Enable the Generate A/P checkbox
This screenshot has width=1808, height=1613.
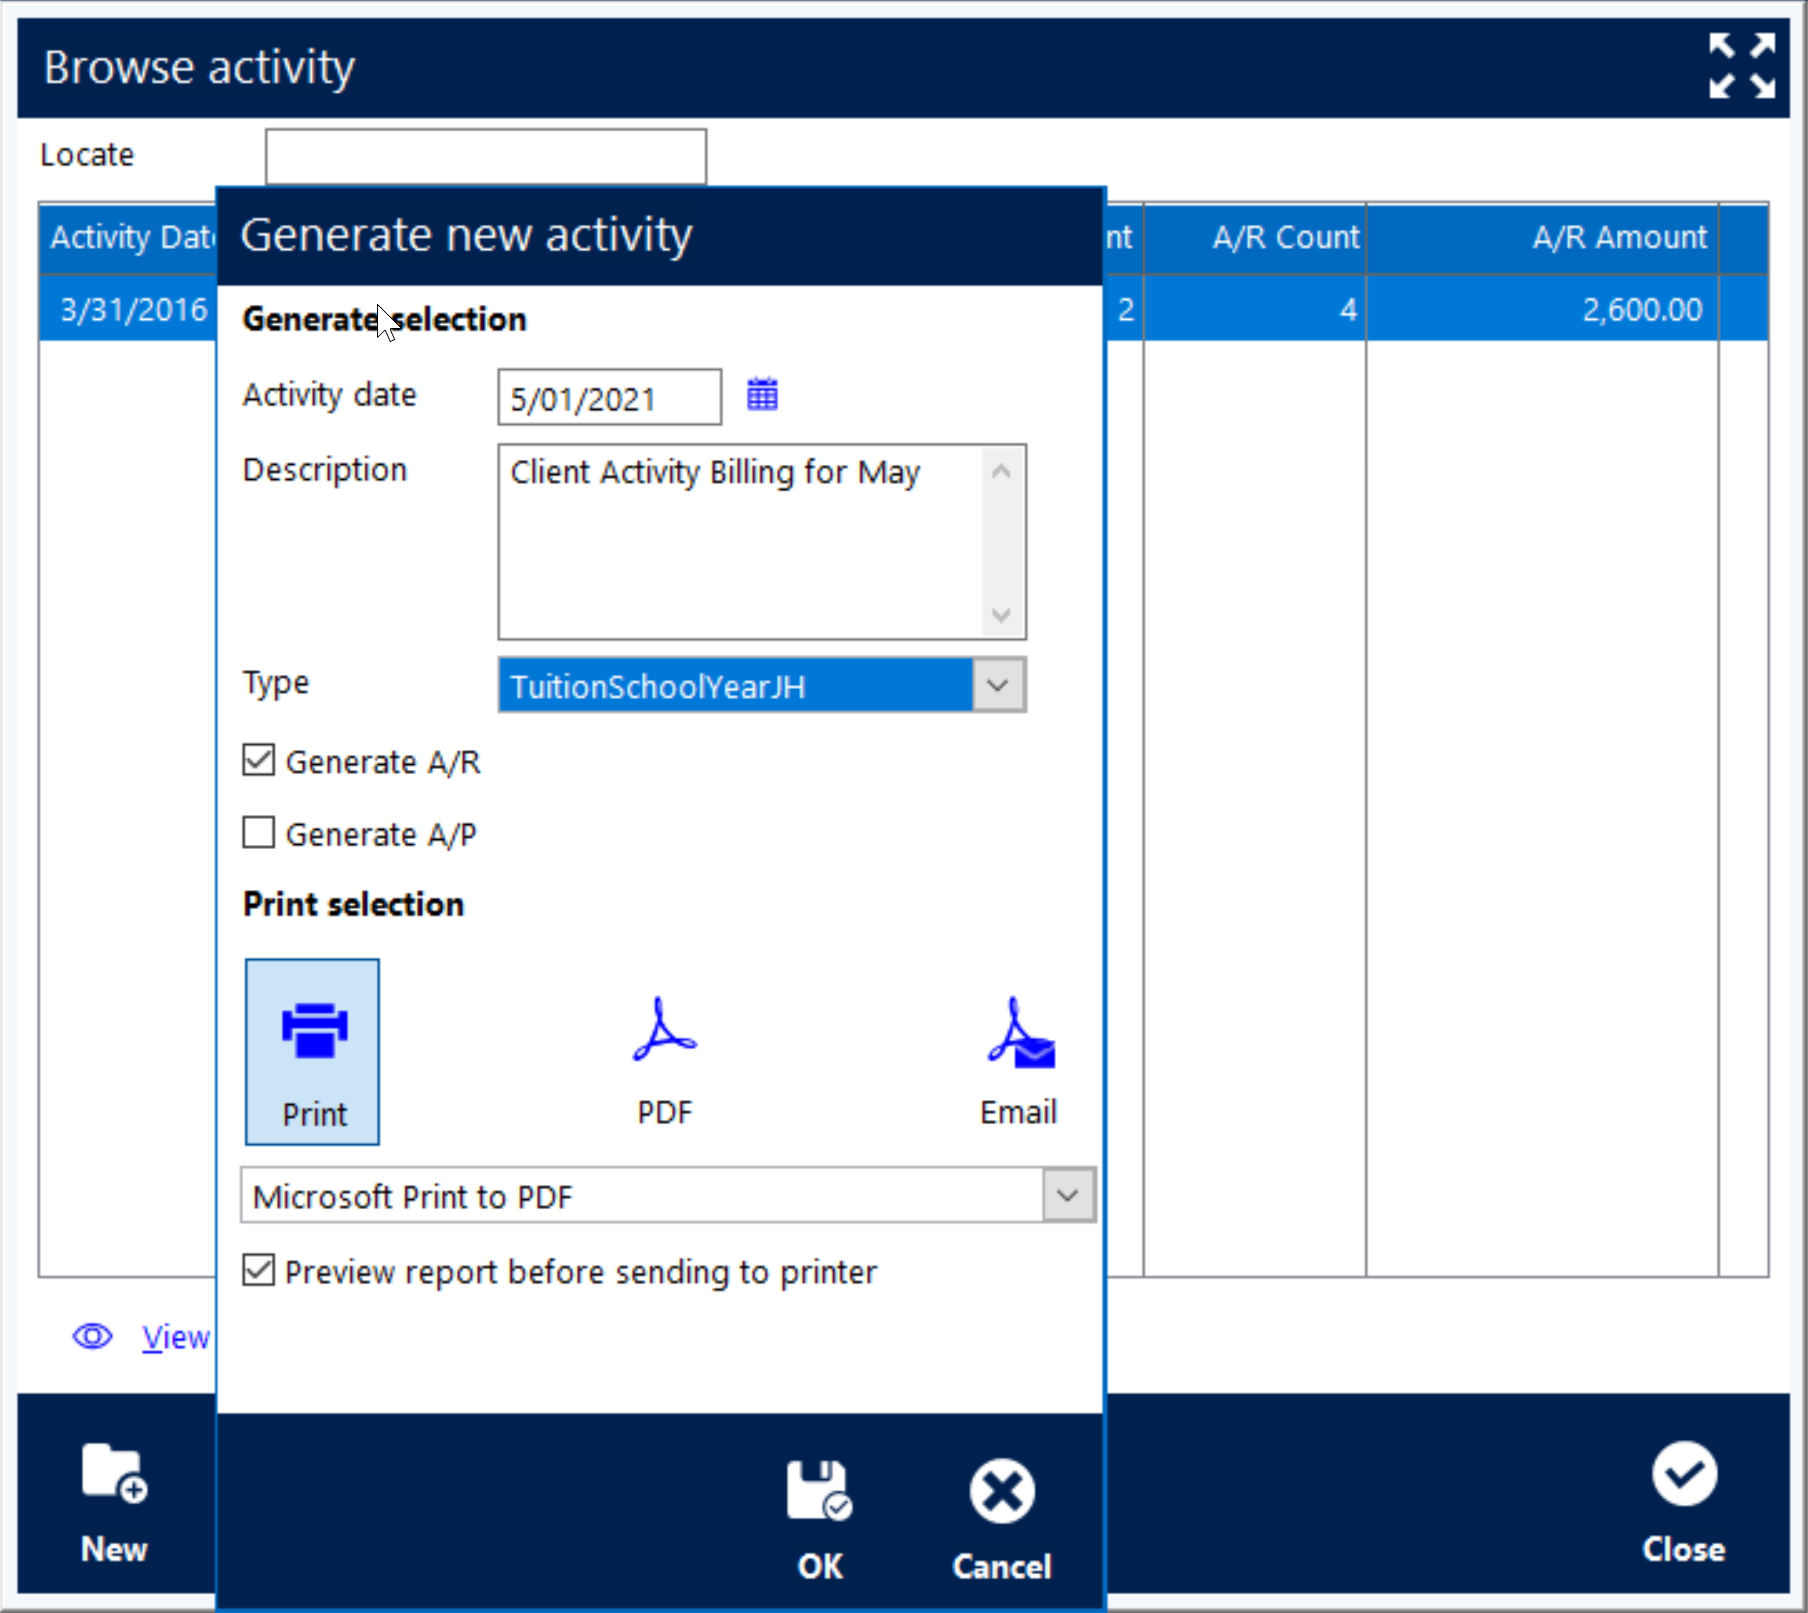click(259, 833)
